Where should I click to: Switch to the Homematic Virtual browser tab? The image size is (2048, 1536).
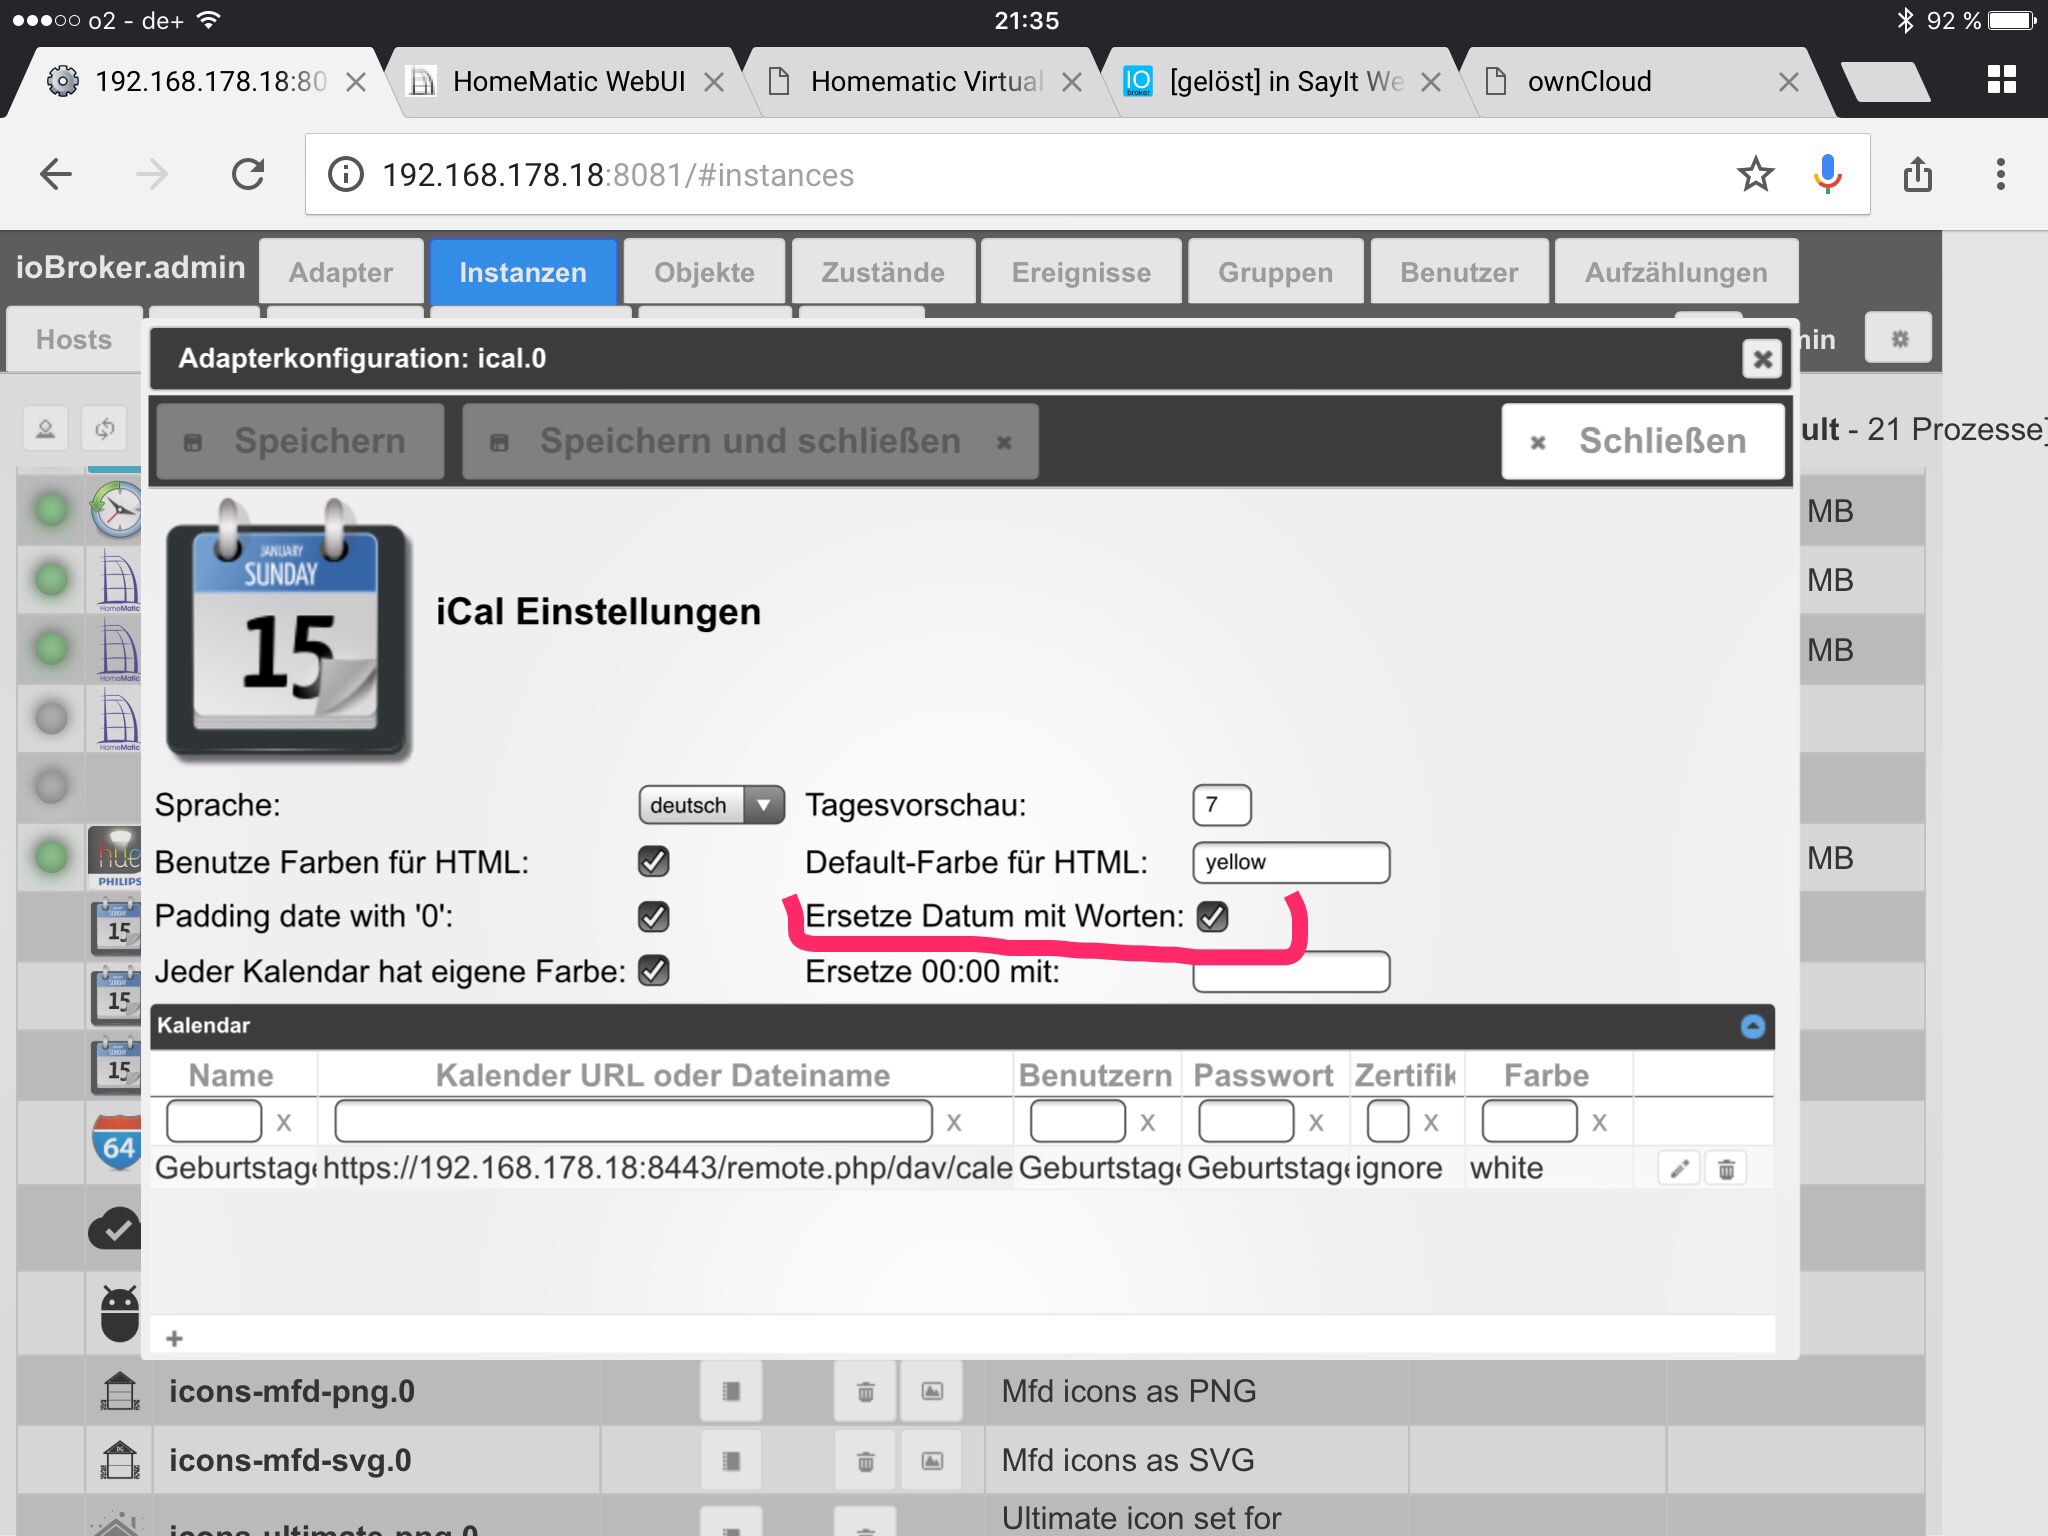click(925, 82)
